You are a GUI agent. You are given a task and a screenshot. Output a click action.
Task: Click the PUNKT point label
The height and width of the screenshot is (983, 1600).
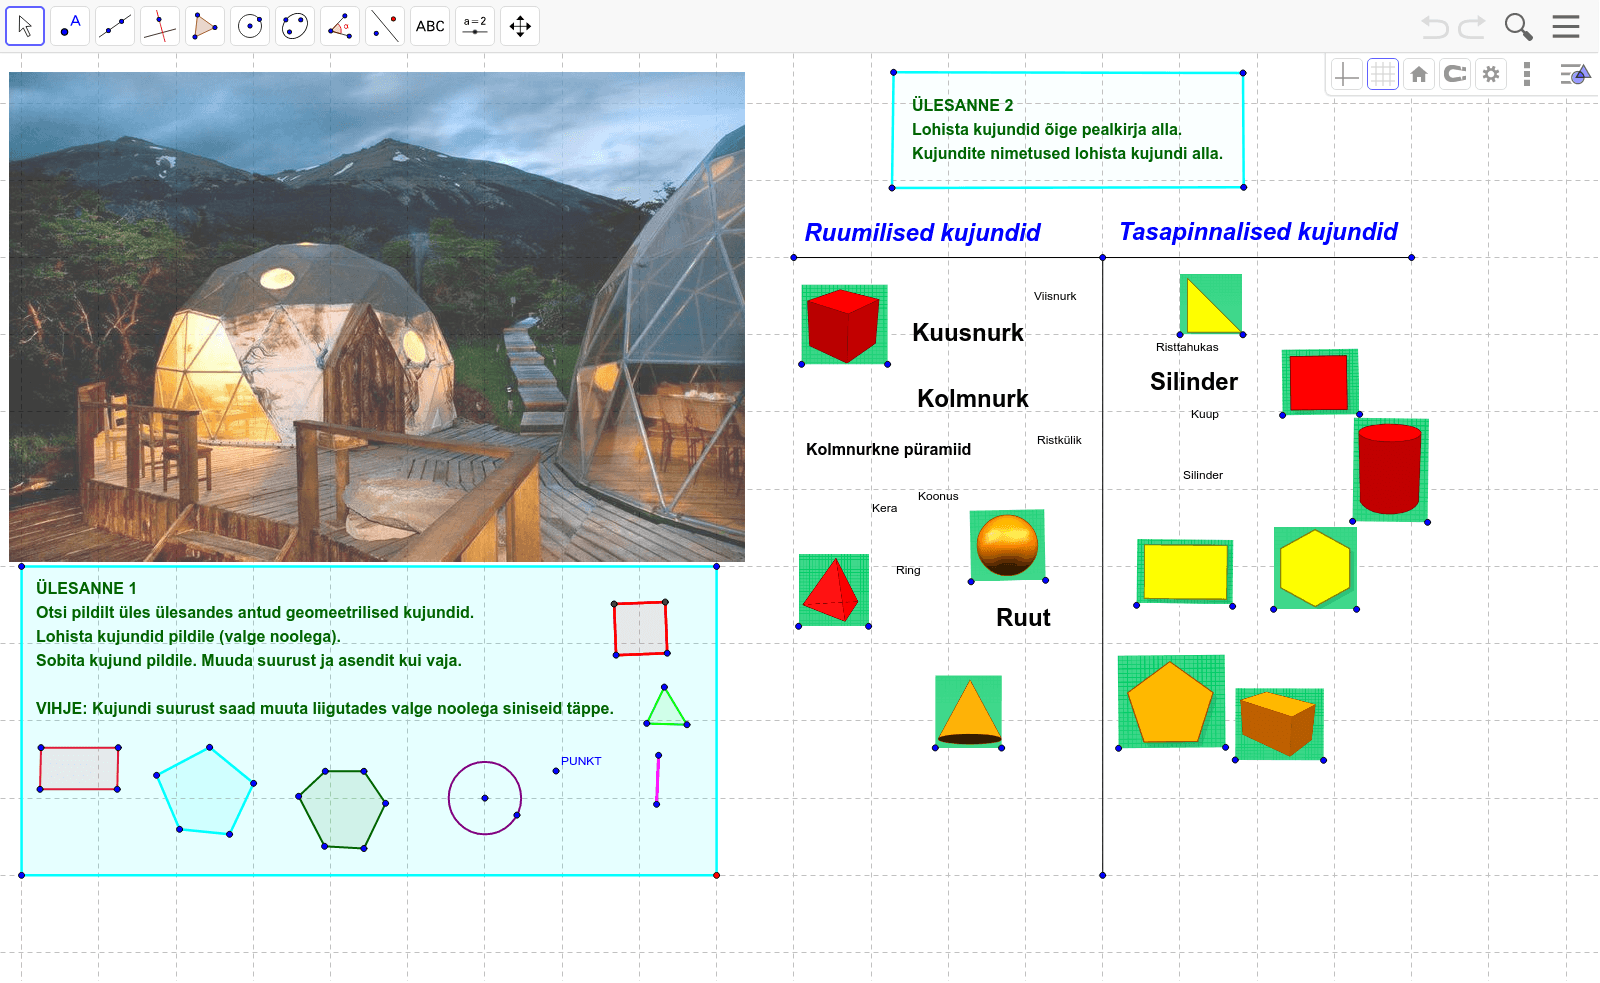(581, 761)
